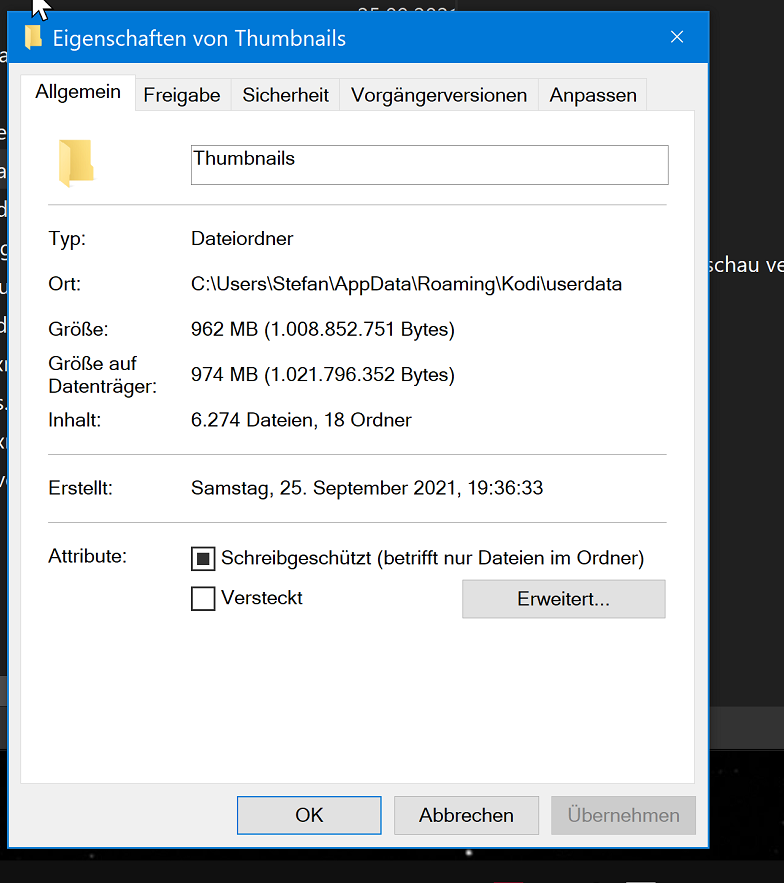The image size is (784, 883).
Task: Confirm with the OK button
Action: [x=309, y=815]
